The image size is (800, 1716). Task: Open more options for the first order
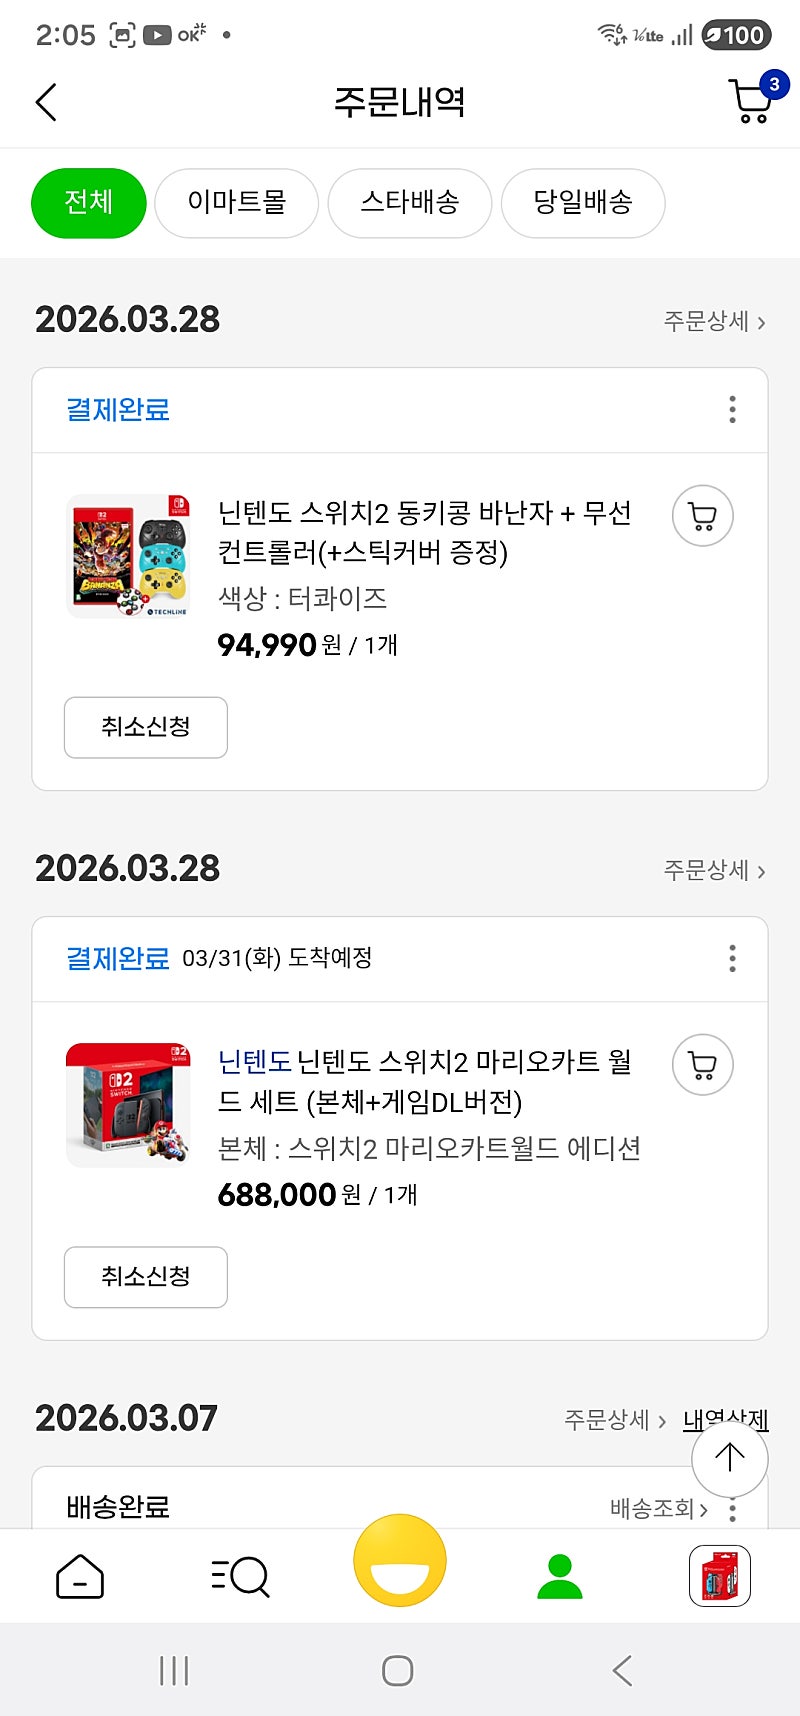point(733,410)
